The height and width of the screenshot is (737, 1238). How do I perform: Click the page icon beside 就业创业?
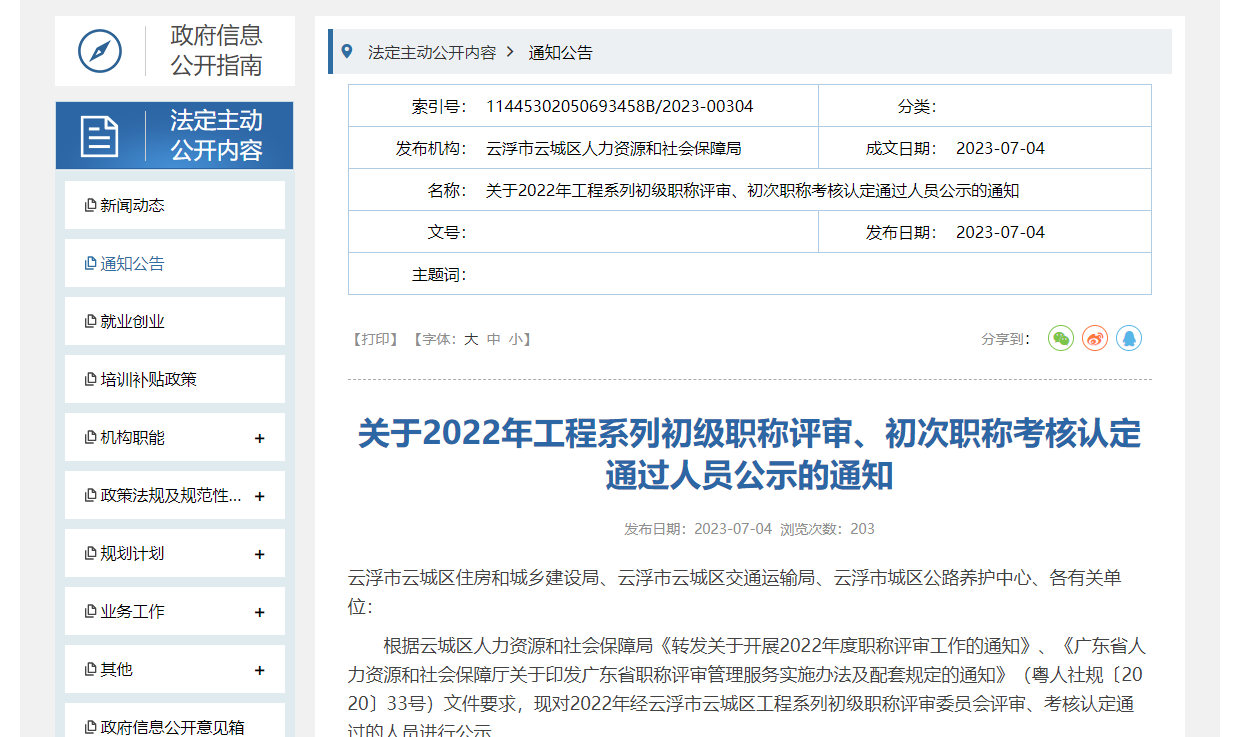pos(91,322)
